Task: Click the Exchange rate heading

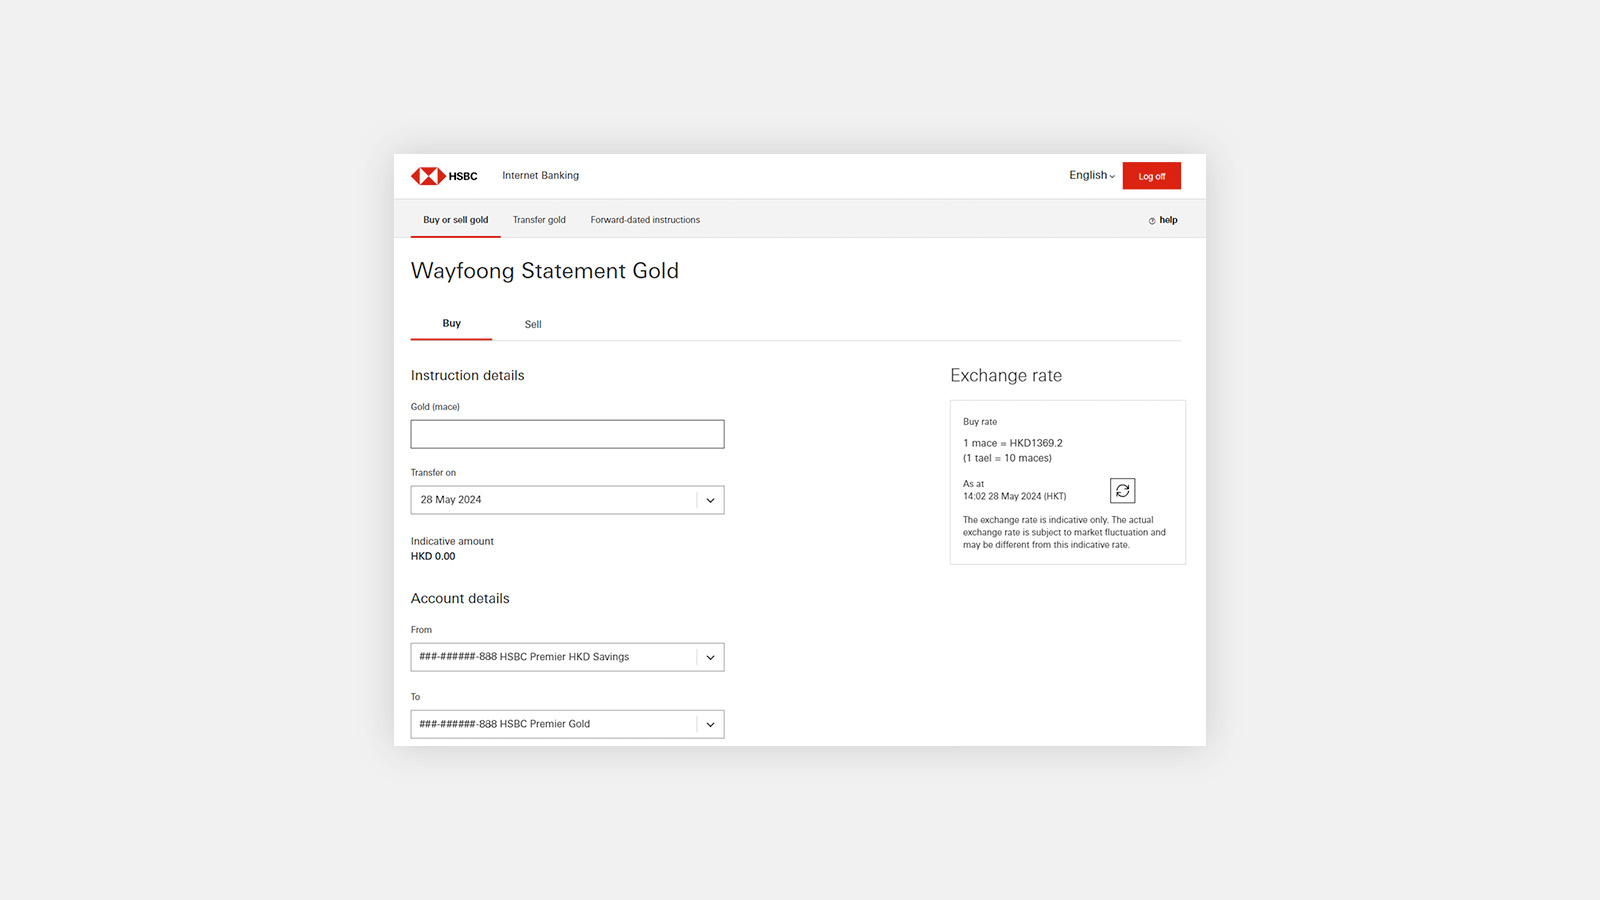Action: click(1006, 375)
